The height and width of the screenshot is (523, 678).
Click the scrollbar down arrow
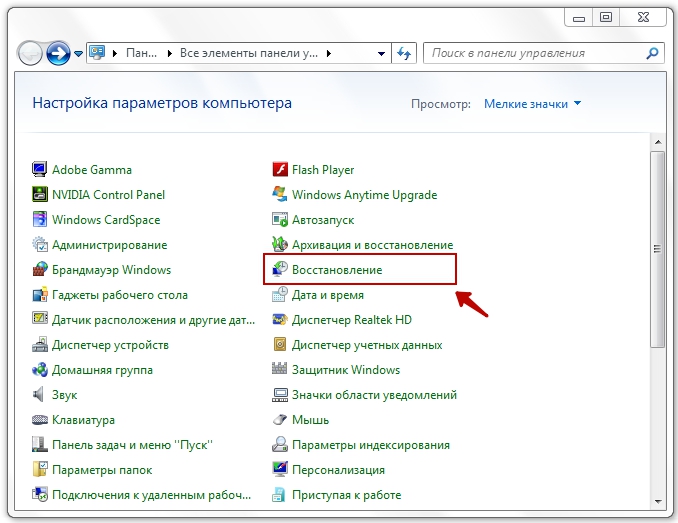coord(658,501)
